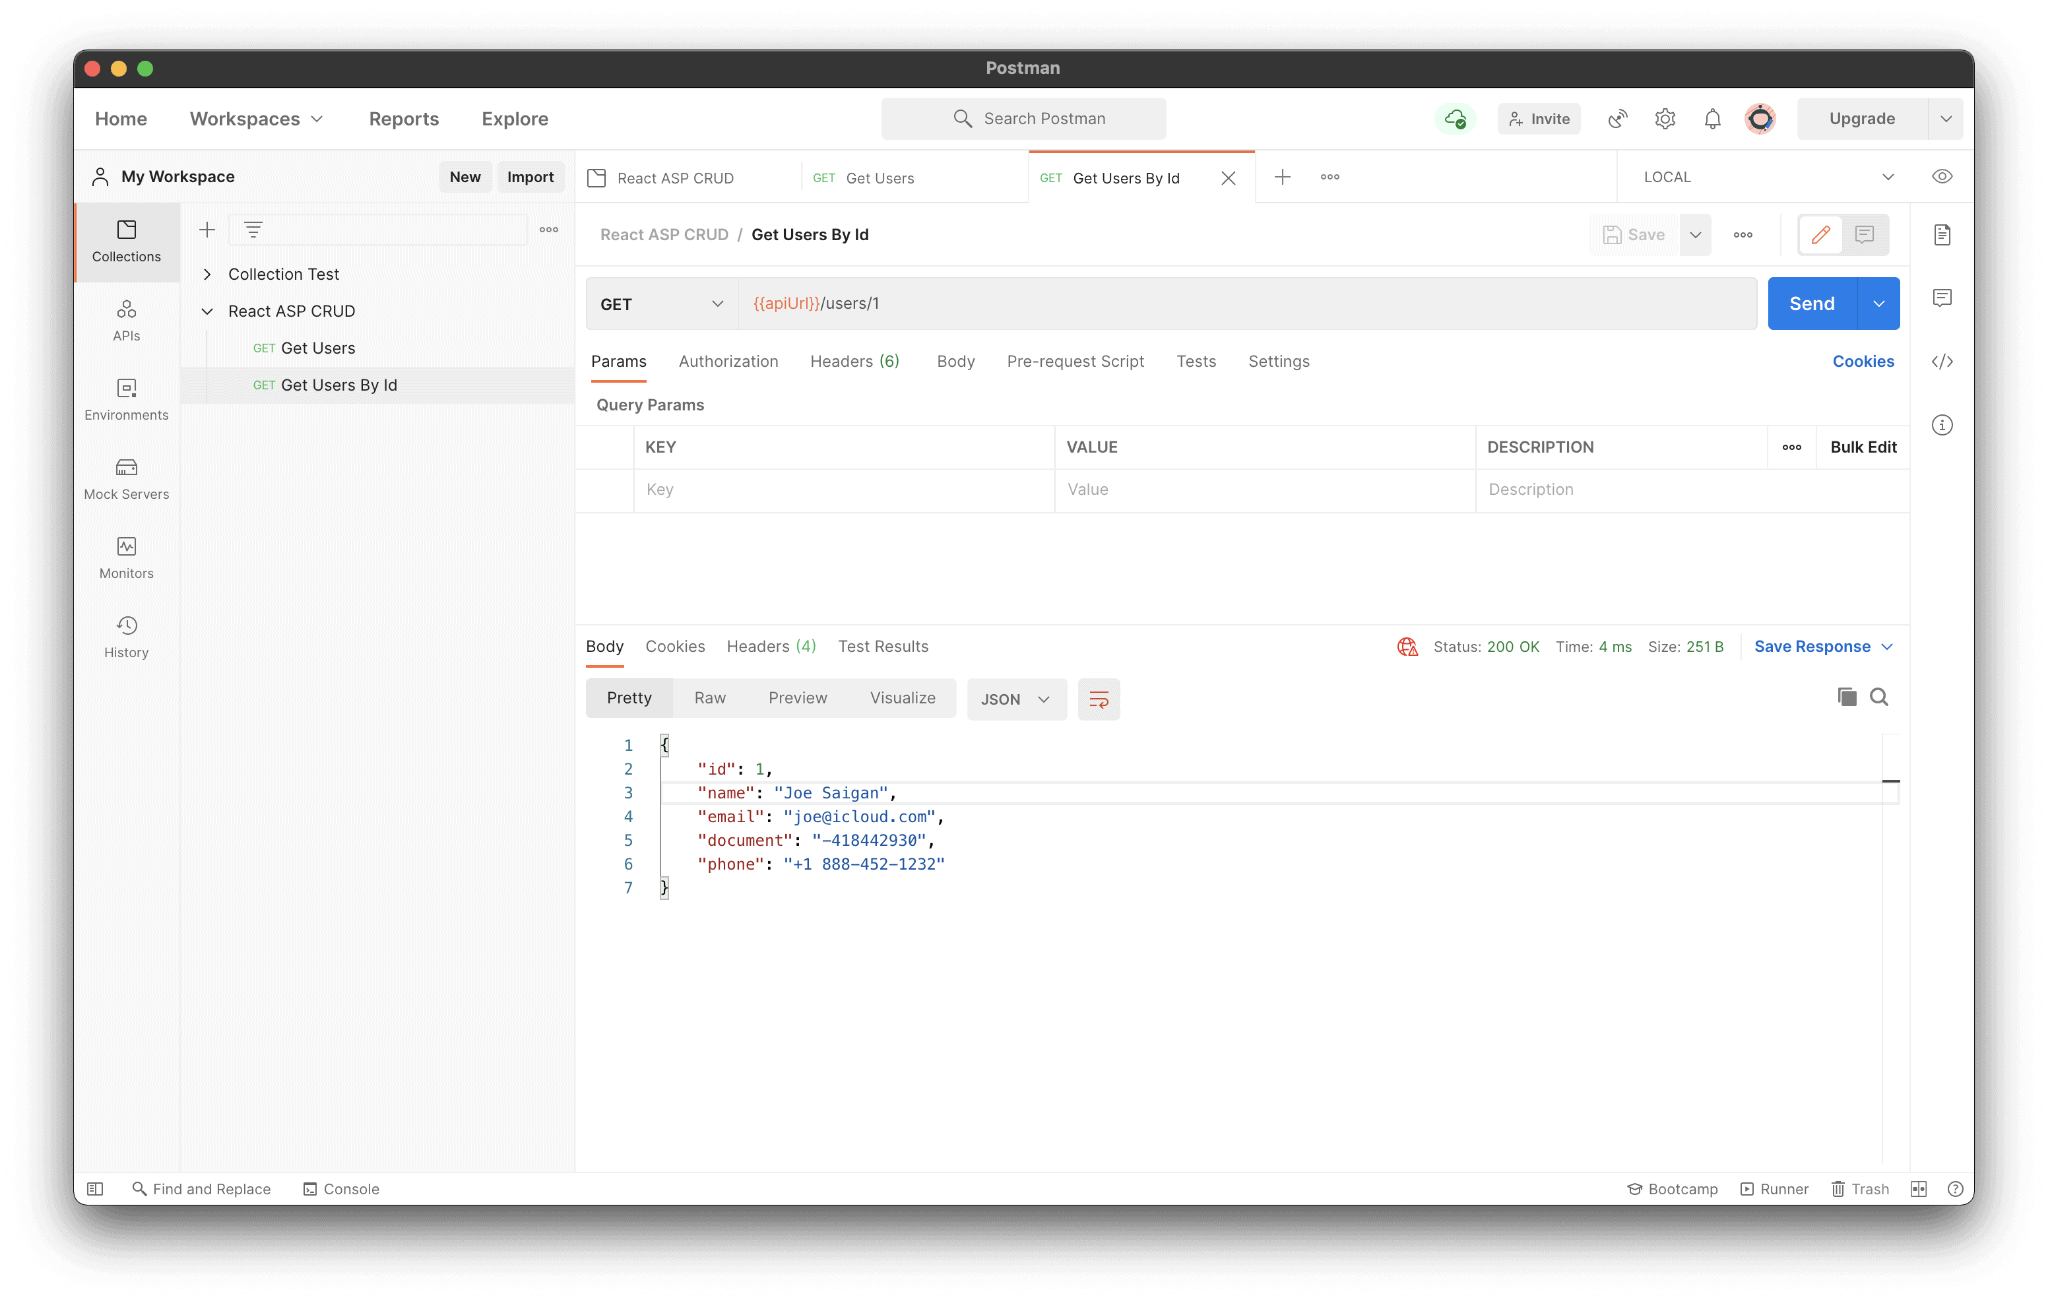Click the New button

(465, 177)
